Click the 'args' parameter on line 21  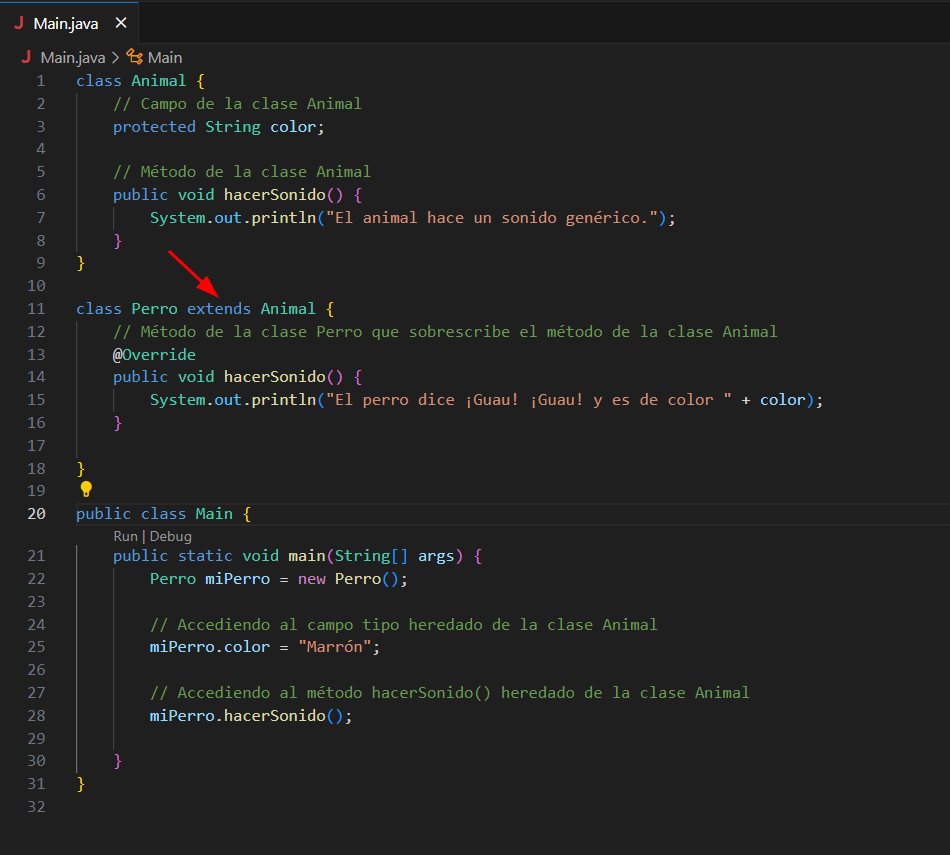[x=436, y=556]
